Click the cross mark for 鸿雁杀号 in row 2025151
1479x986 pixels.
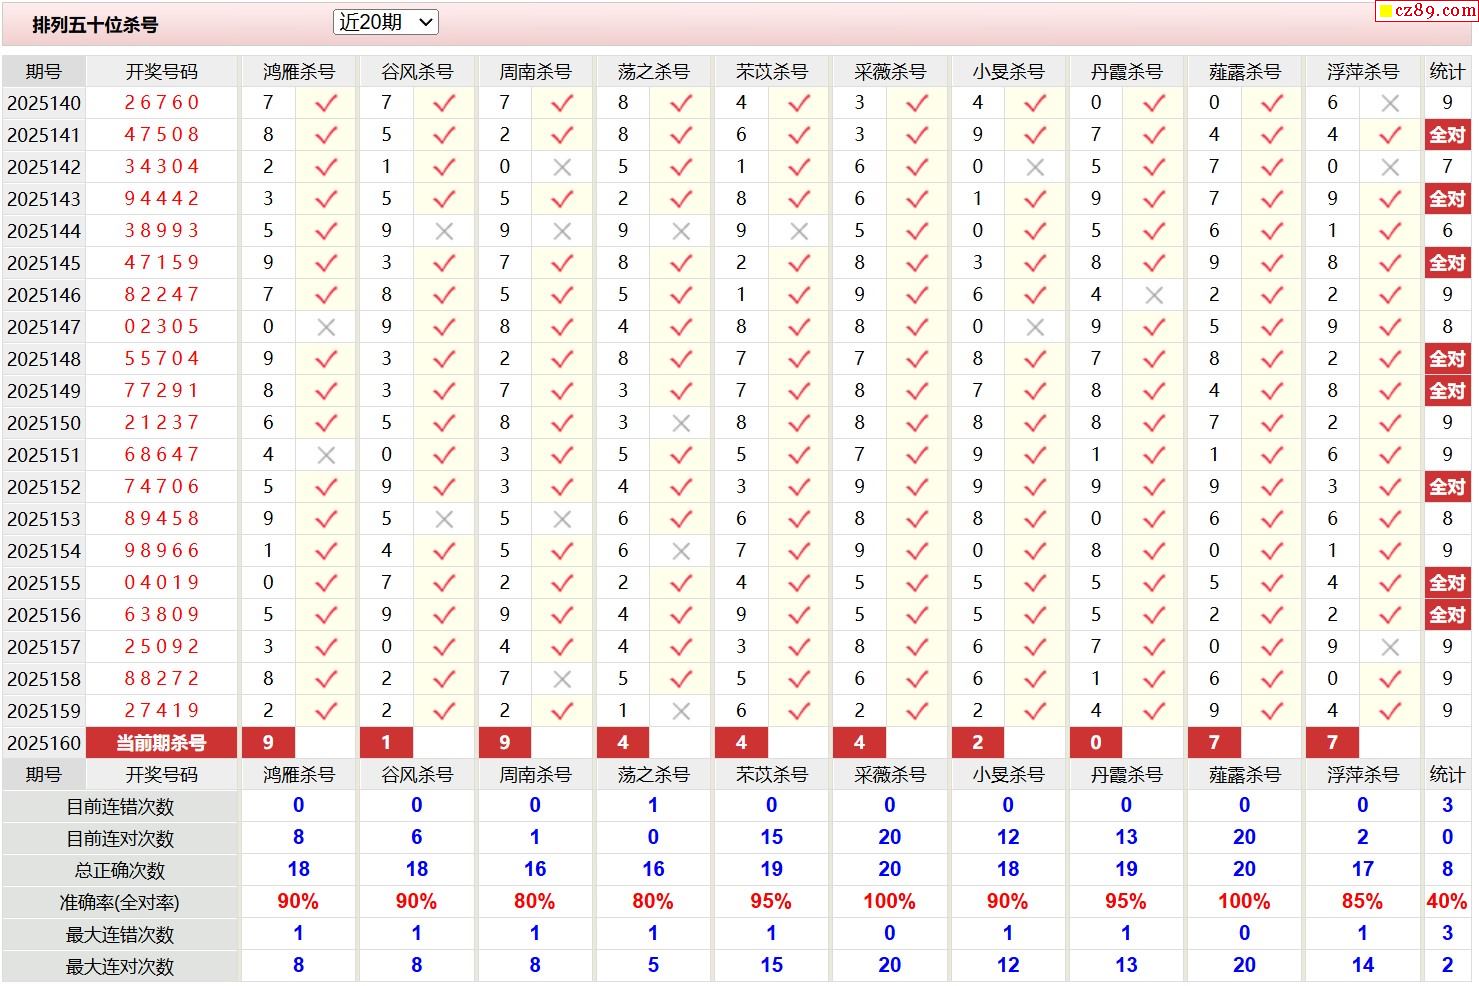[326, 455]
